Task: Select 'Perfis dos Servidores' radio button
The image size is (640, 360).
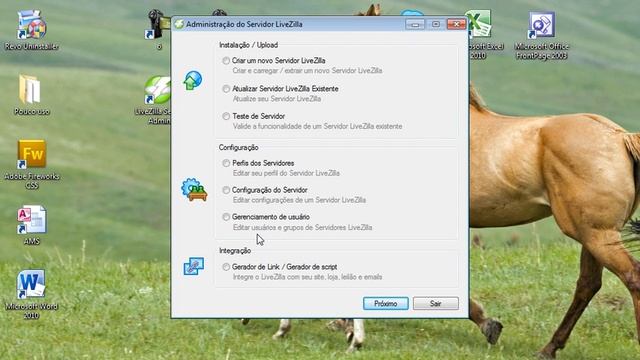Action: (226, 163)
